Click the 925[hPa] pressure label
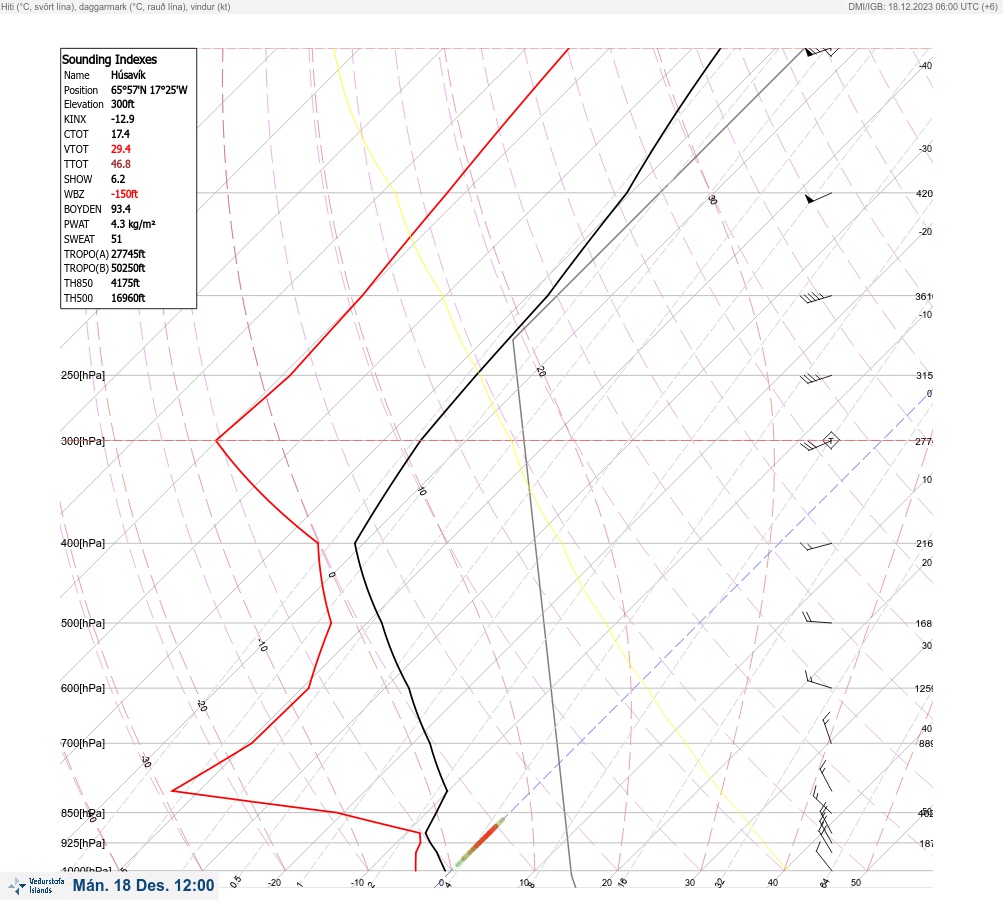This screenshot has width=1003, height=900. pos(83,843)
